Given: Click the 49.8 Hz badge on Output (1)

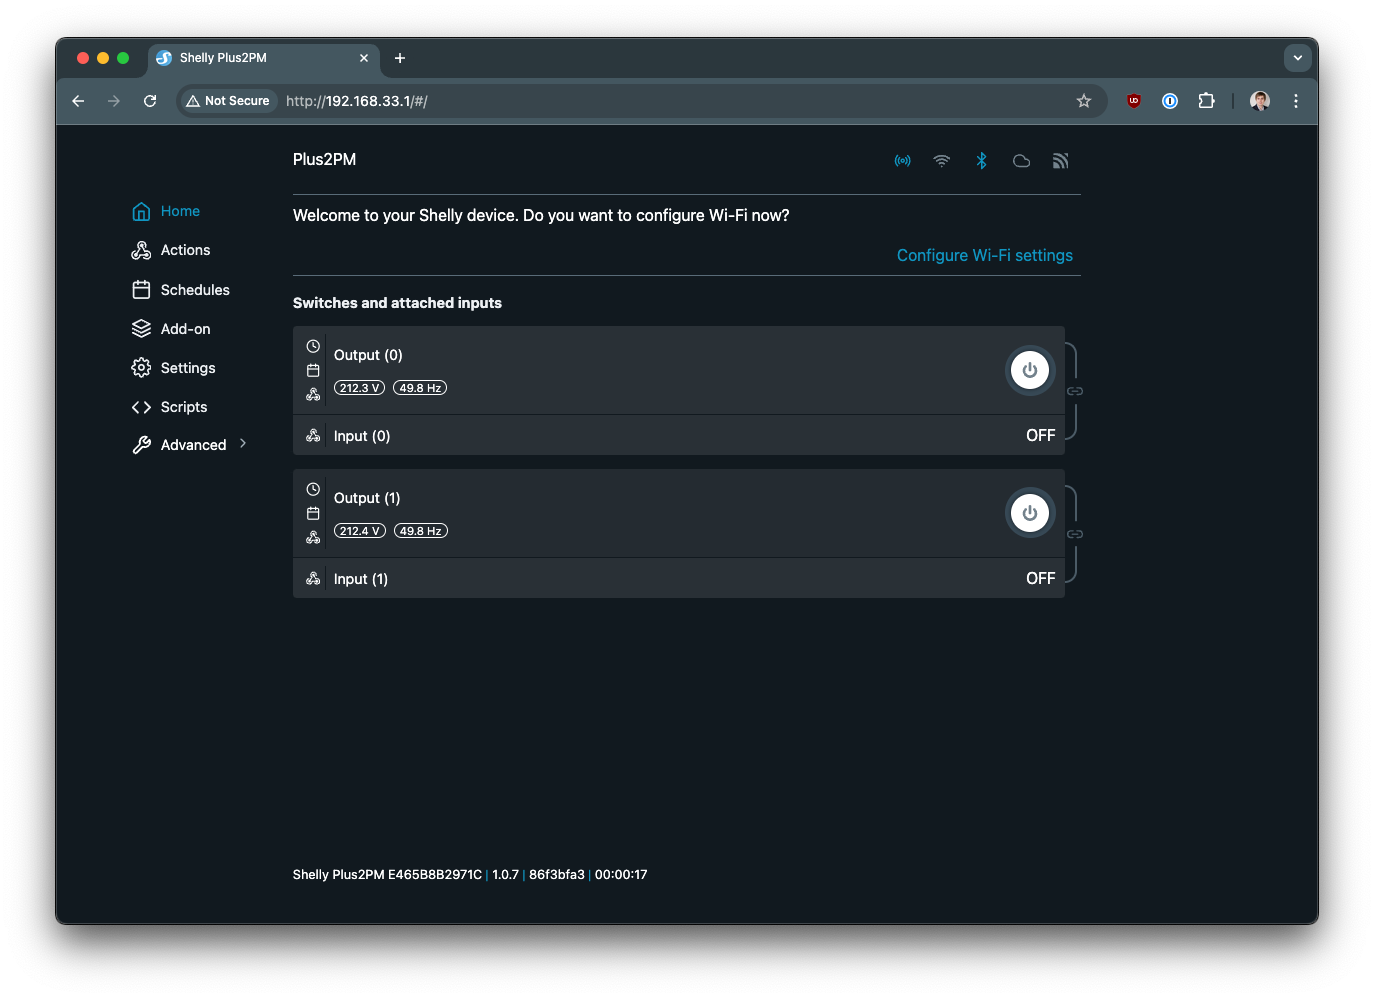Looking at the screenshot, I should tap(421, 531).
